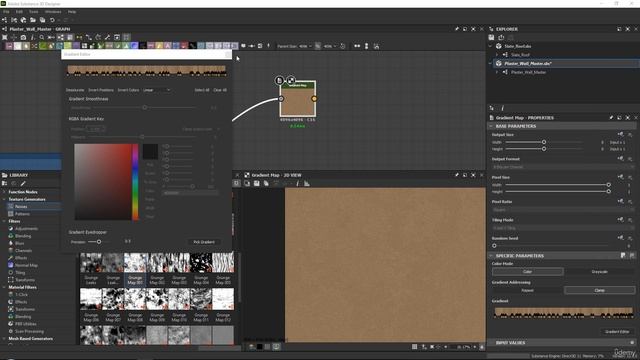640x360 pixels.
Task: Click the pink letter A text node icon
Action: click(167, 46)
